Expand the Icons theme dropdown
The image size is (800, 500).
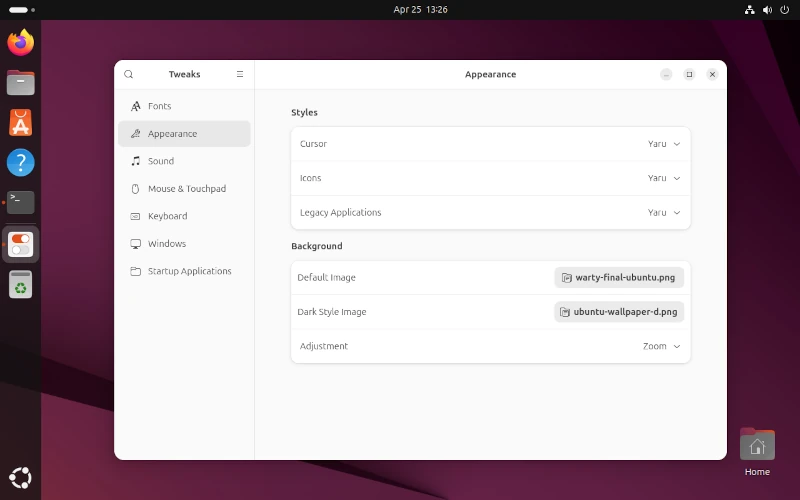[x=664, y=178]
